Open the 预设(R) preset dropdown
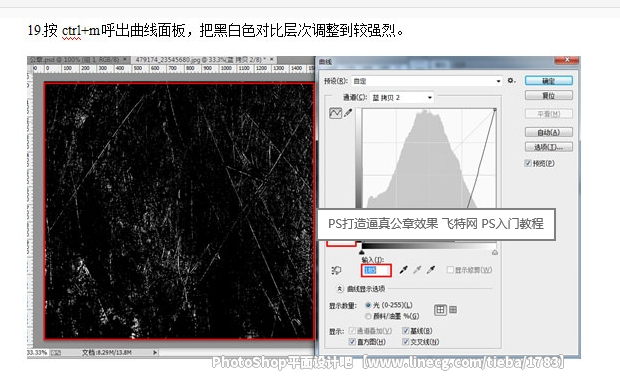 (x=427, y=81)
